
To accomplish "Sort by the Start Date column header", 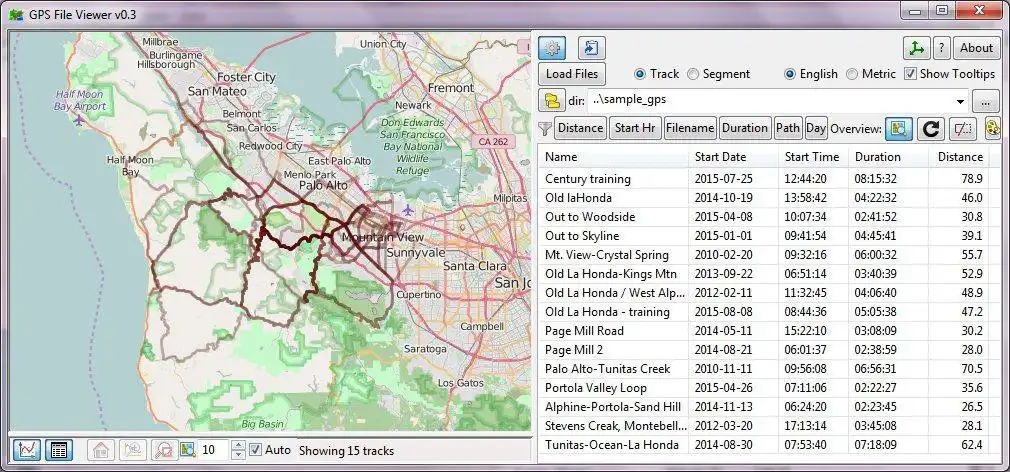I will click(733, 157).
